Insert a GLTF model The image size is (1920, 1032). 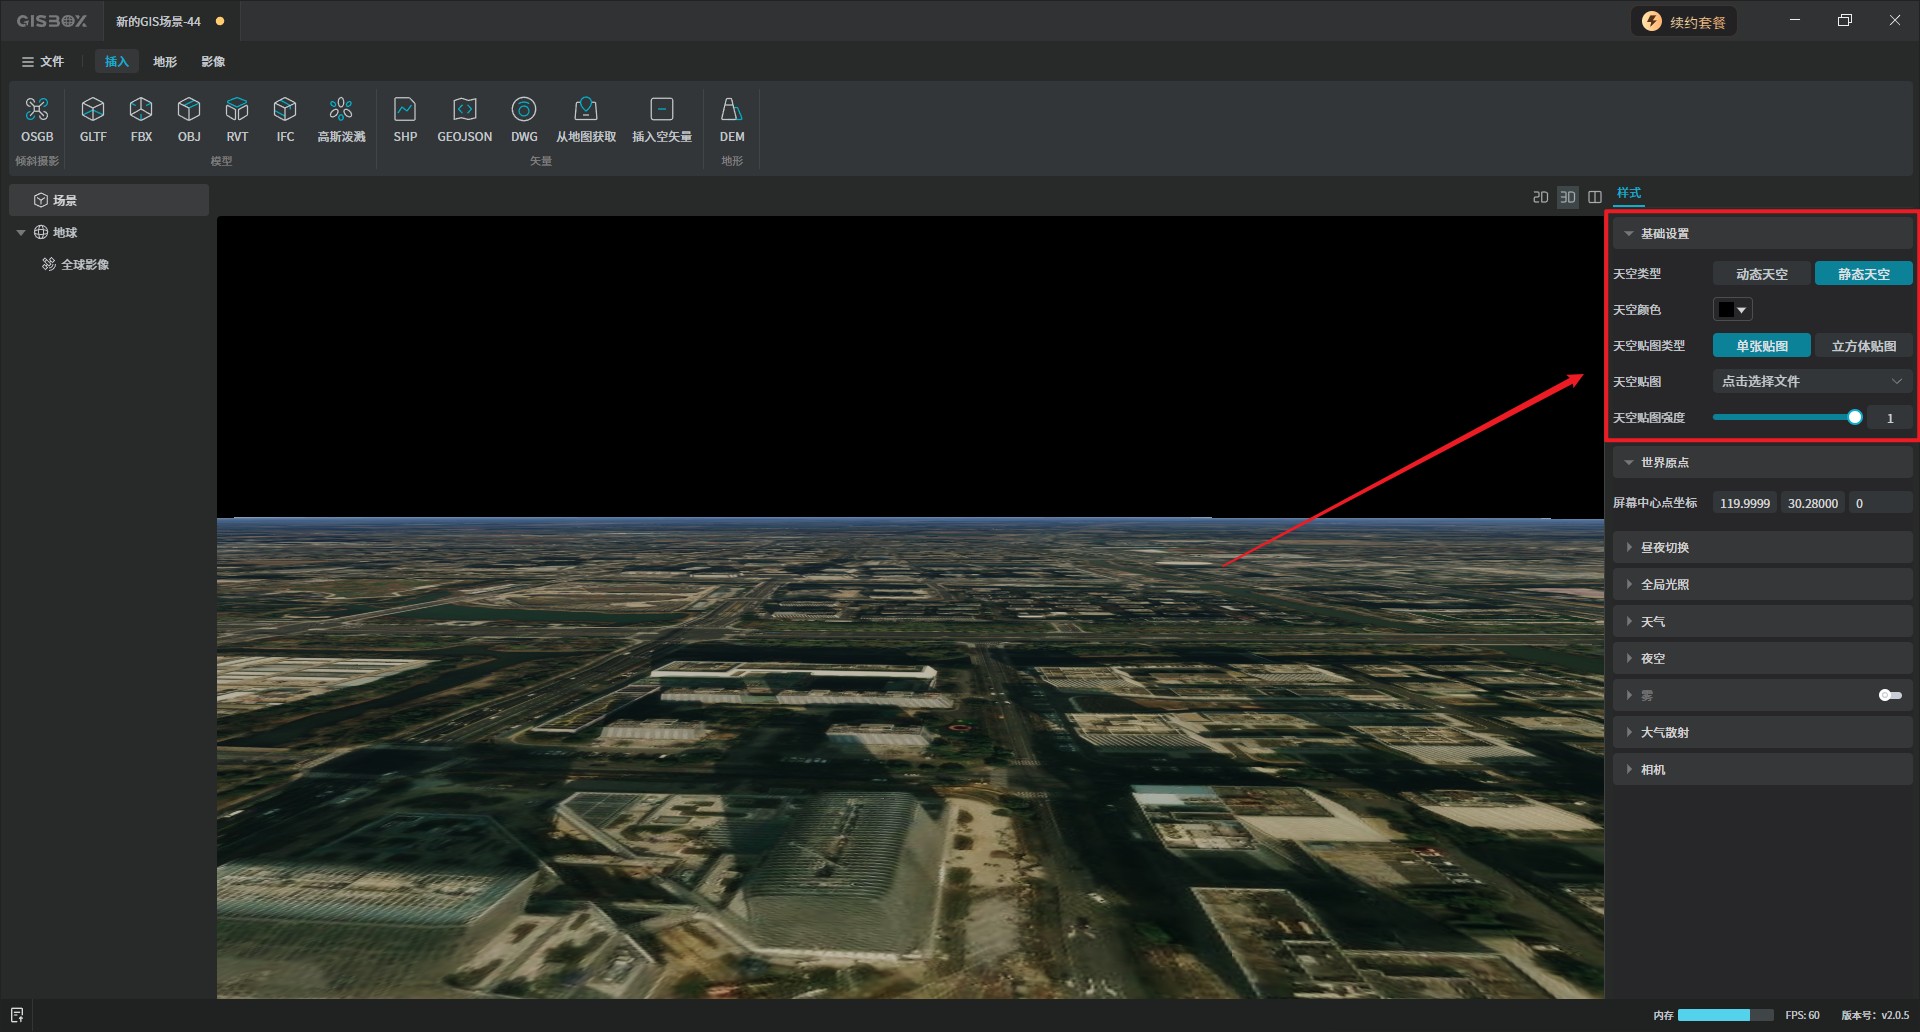(93, 119)
